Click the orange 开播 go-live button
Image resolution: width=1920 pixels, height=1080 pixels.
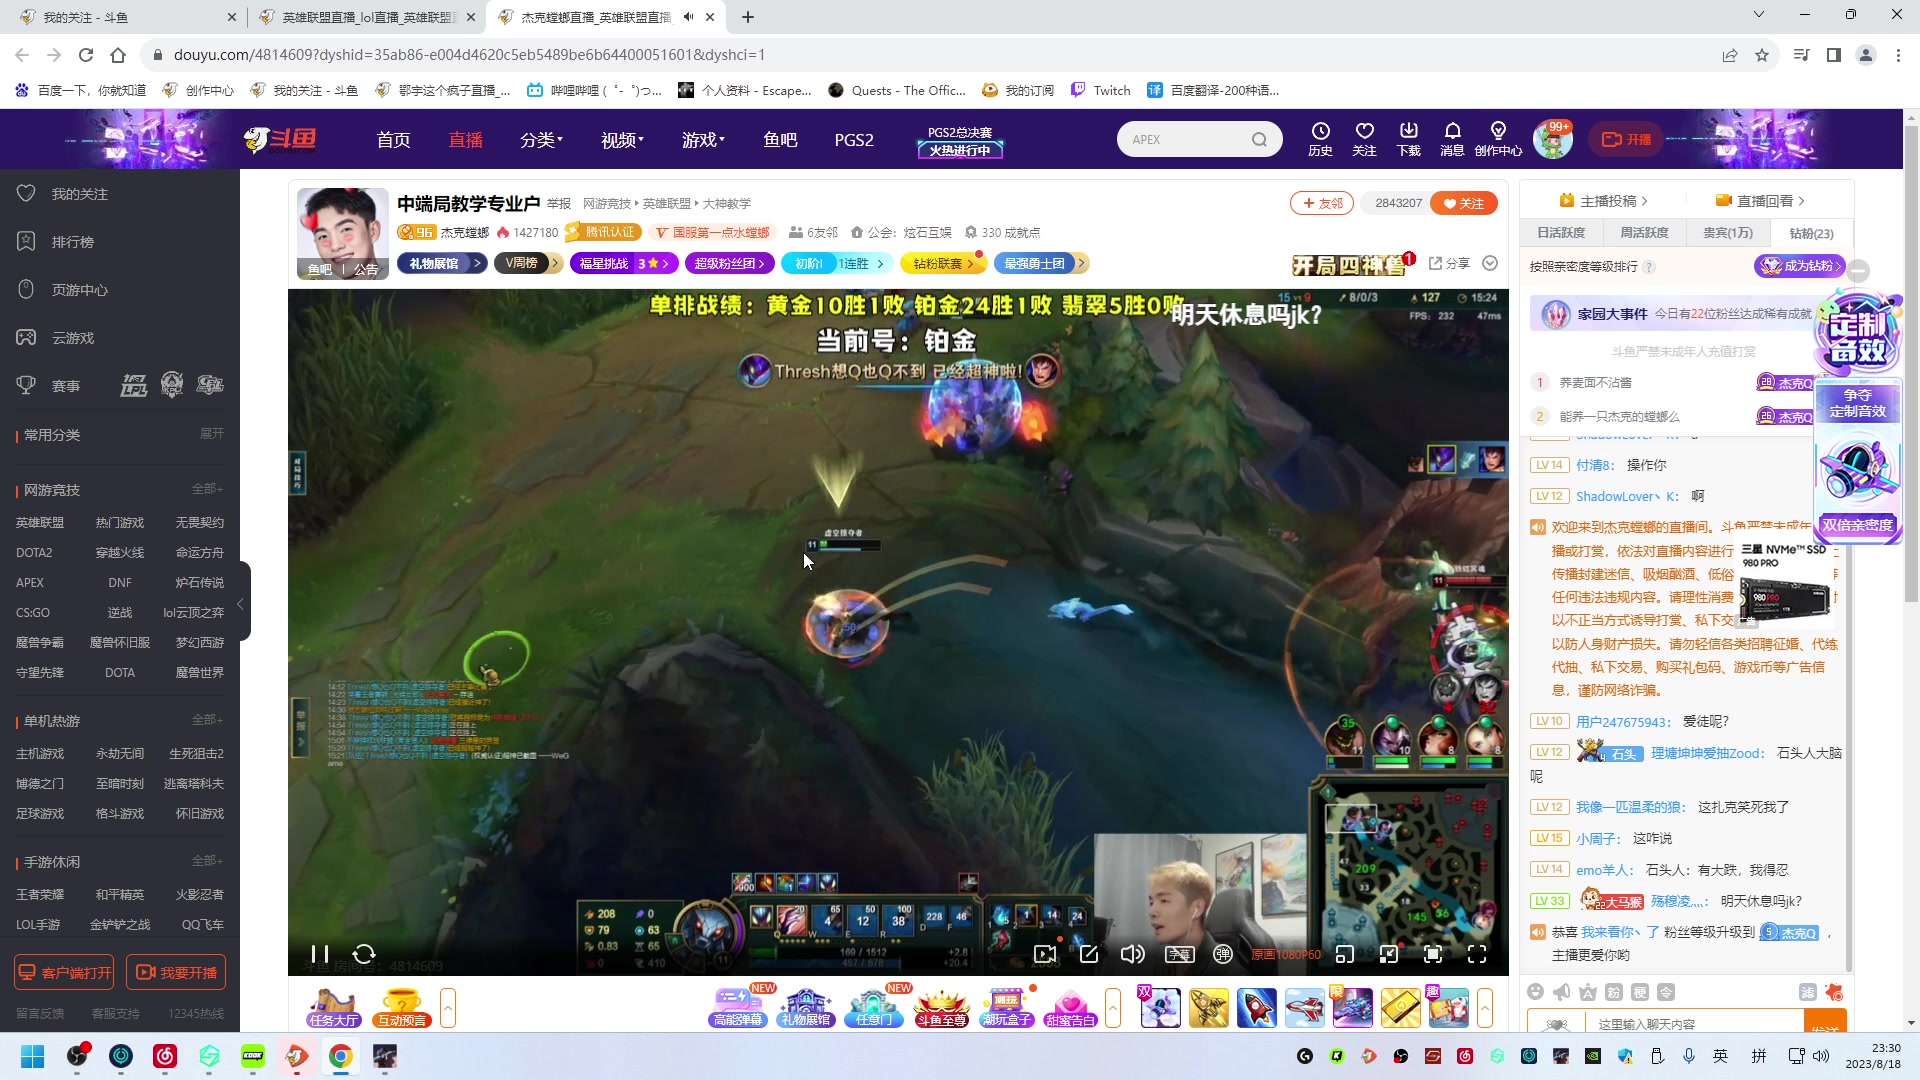[1626, 139]
